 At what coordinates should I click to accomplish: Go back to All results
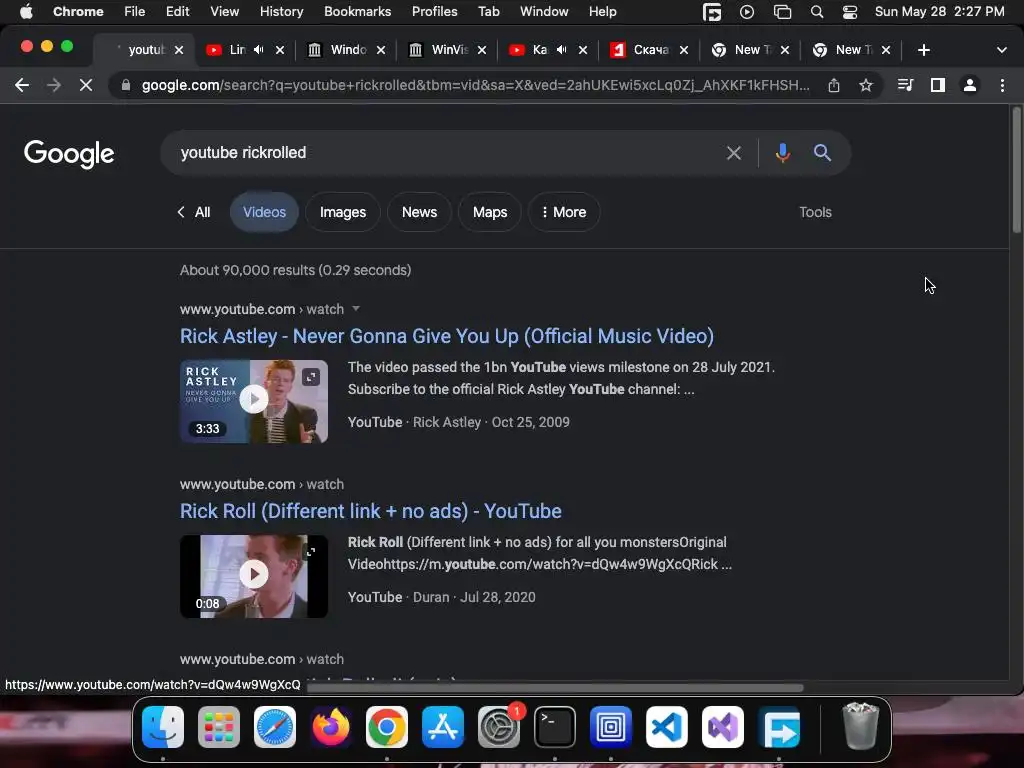tap(194, 212)
